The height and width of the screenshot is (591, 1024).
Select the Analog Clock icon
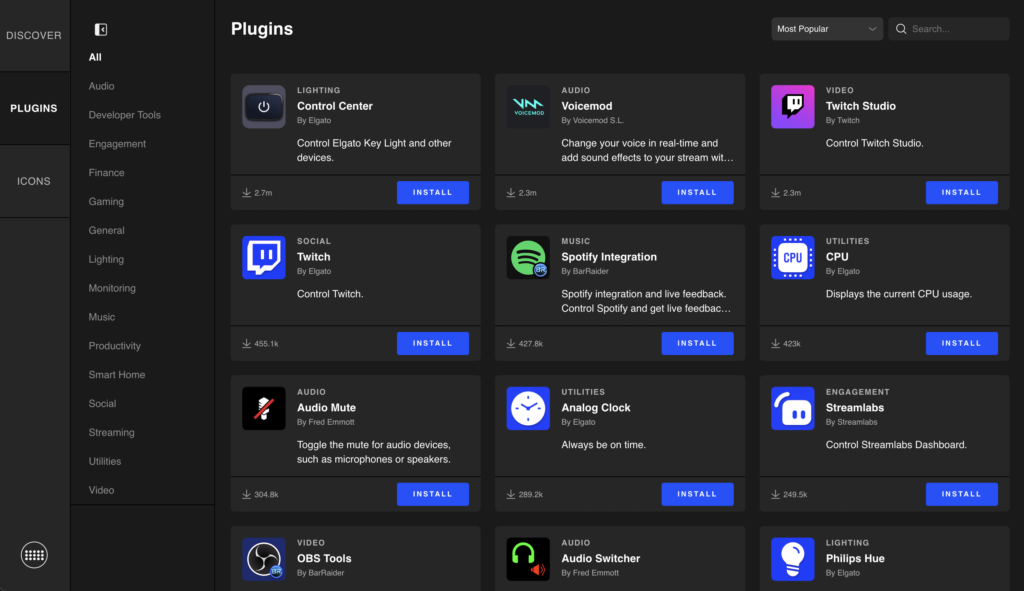point(528,409)
